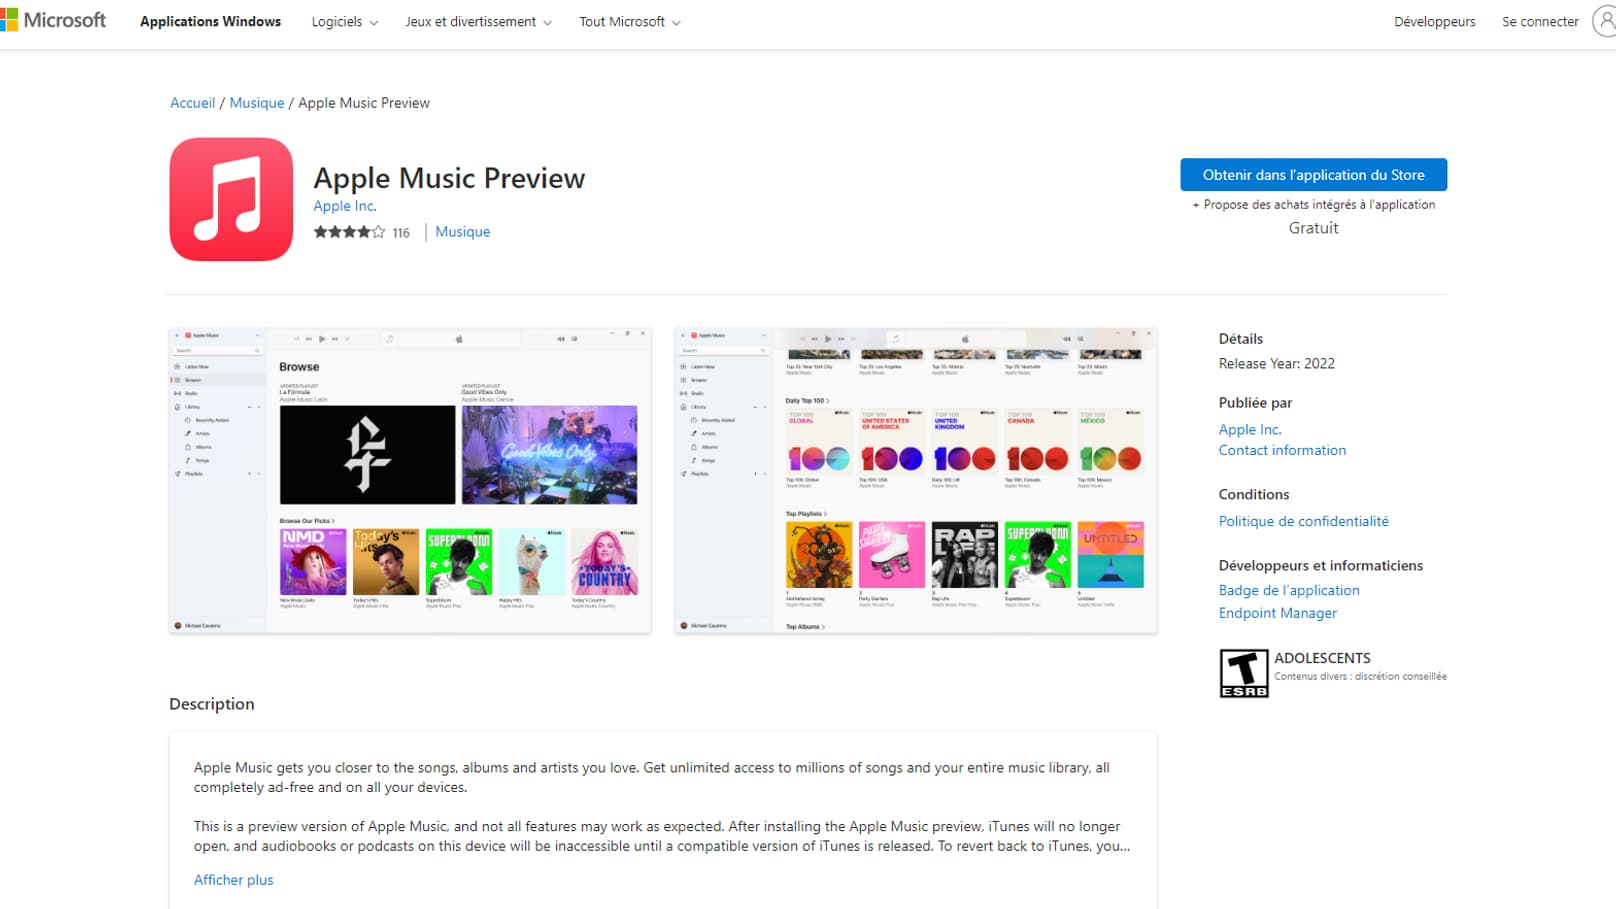Open Endpoint Manager link
The width and height of the screenshot is (1616, 909).
click(x=1277, y=612)
